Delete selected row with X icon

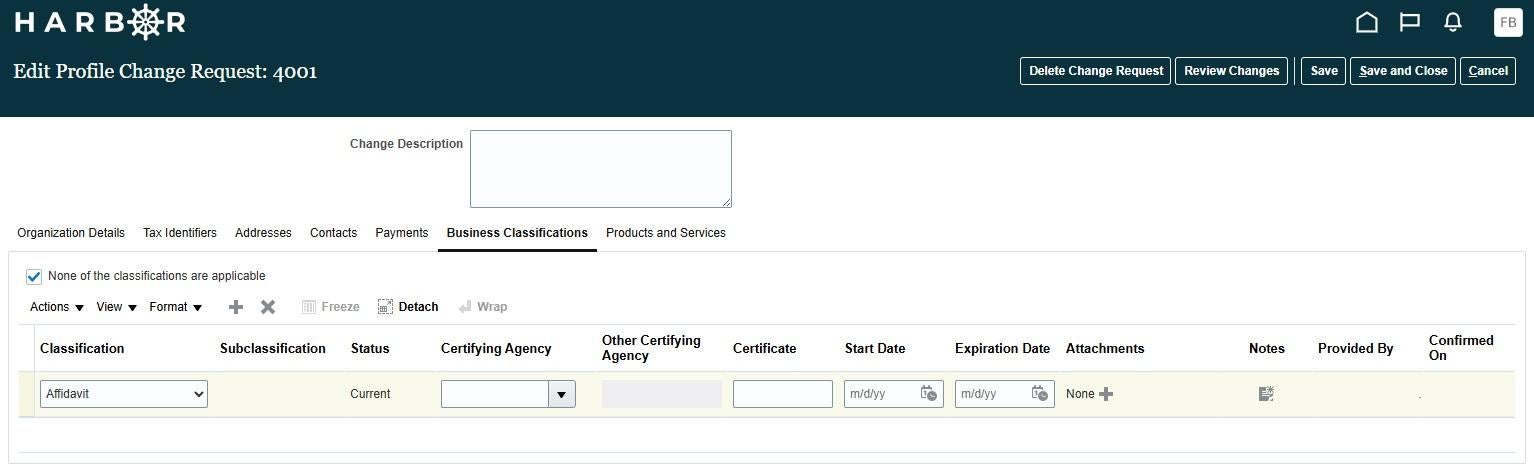[x=268, y=307]
